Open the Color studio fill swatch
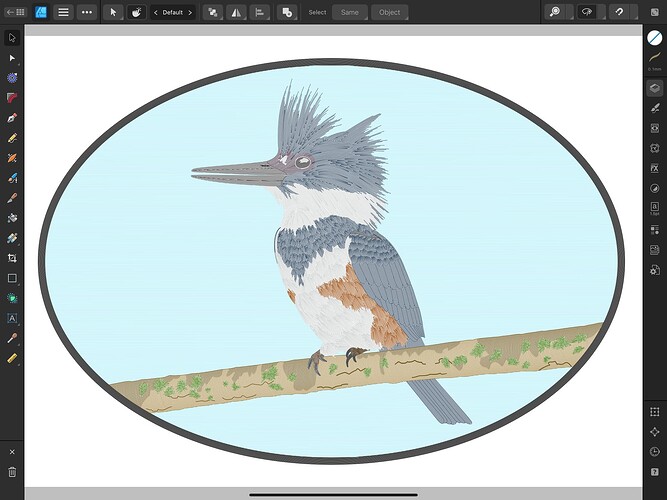667x500 pixels. (x=655, y=38)
